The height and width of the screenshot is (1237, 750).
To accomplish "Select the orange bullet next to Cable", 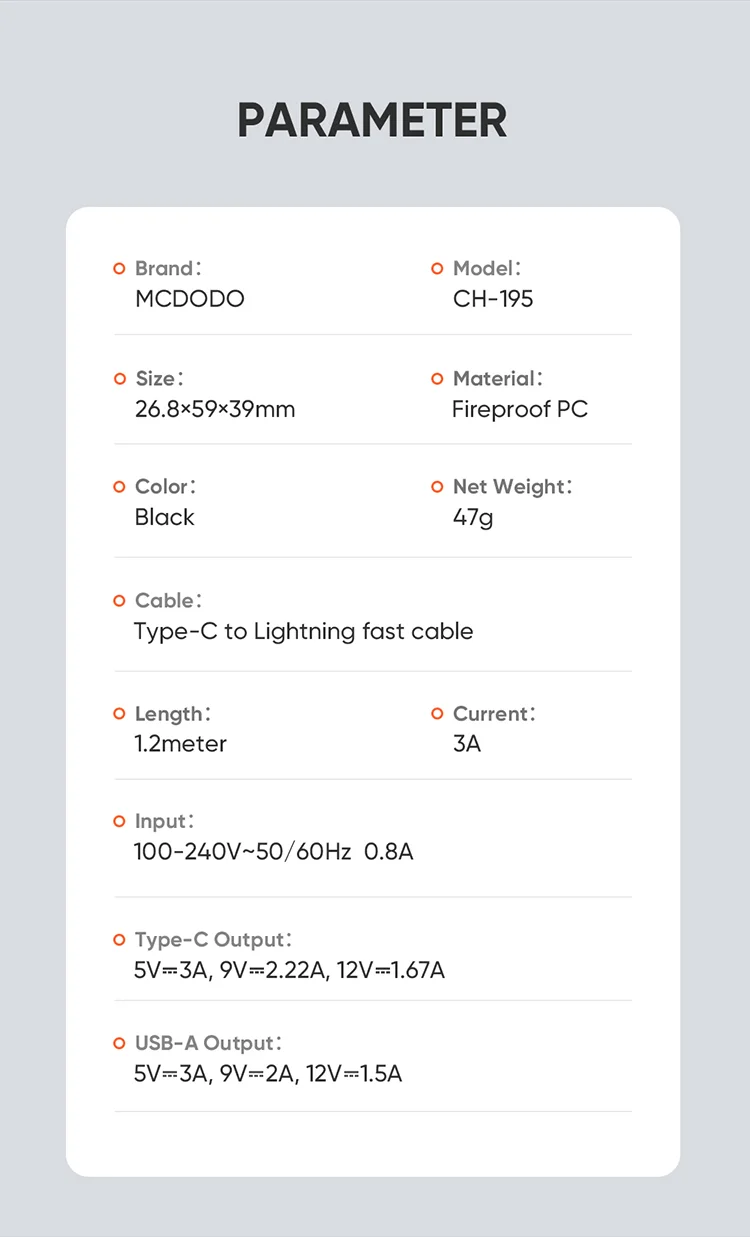I will 120,601.
